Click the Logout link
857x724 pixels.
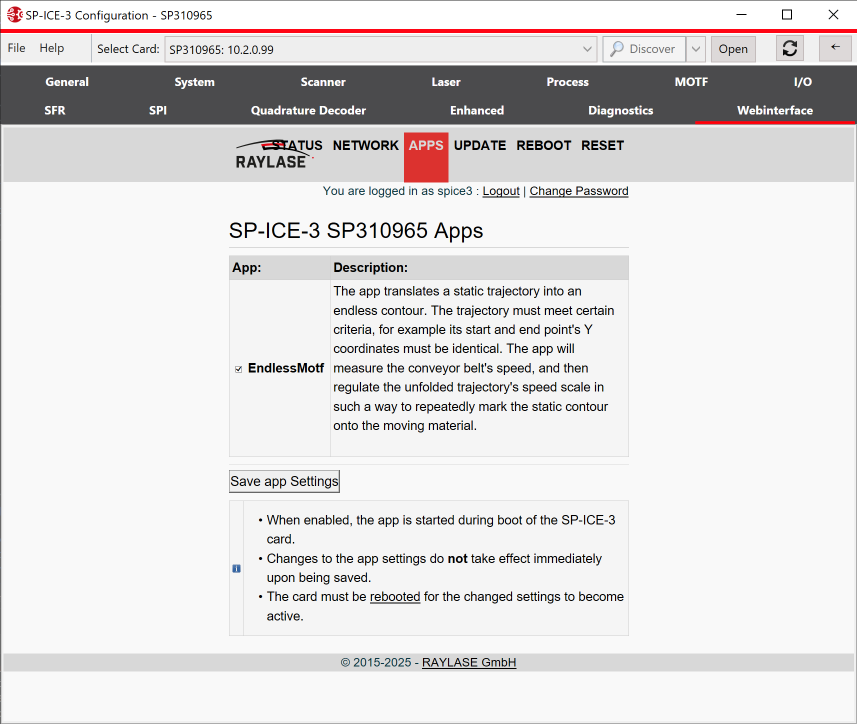501,191
